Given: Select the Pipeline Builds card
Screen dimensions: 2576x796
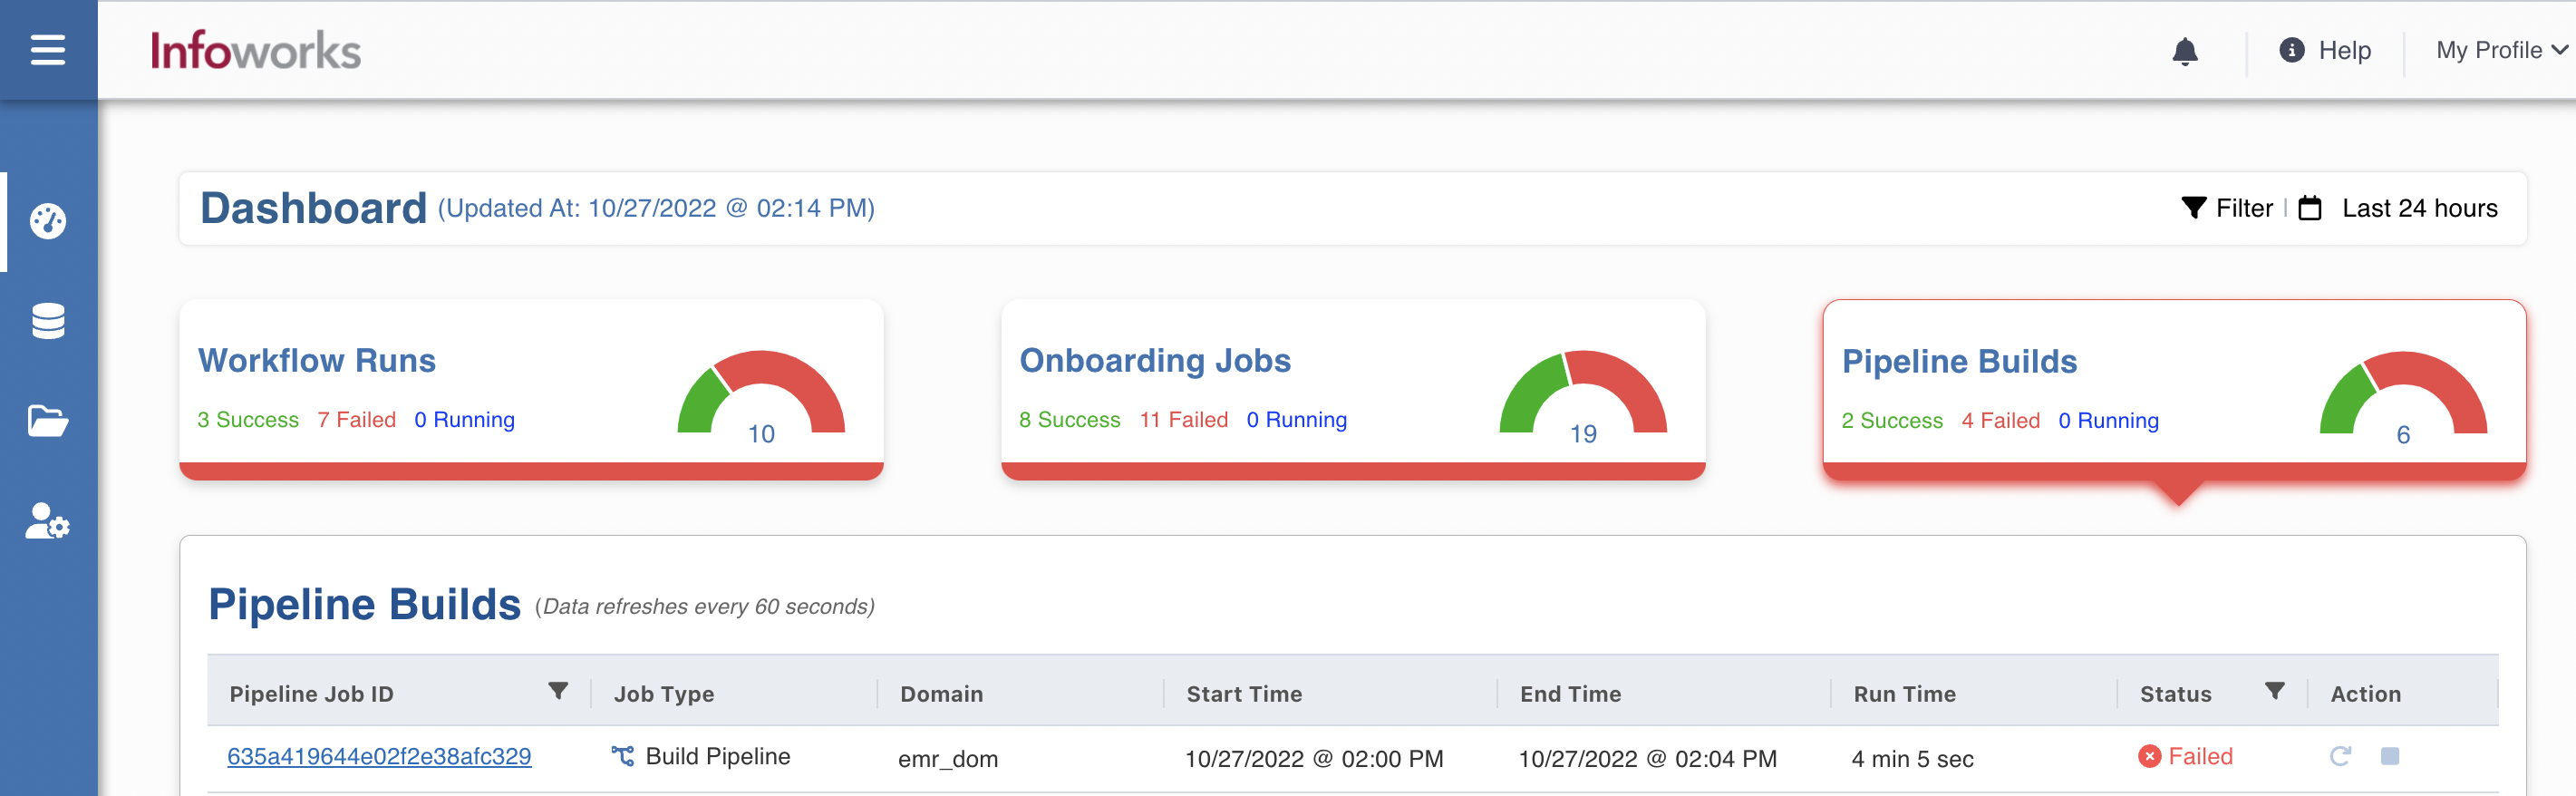Looking at the screenshot, I should click(x=2174, y=390).
